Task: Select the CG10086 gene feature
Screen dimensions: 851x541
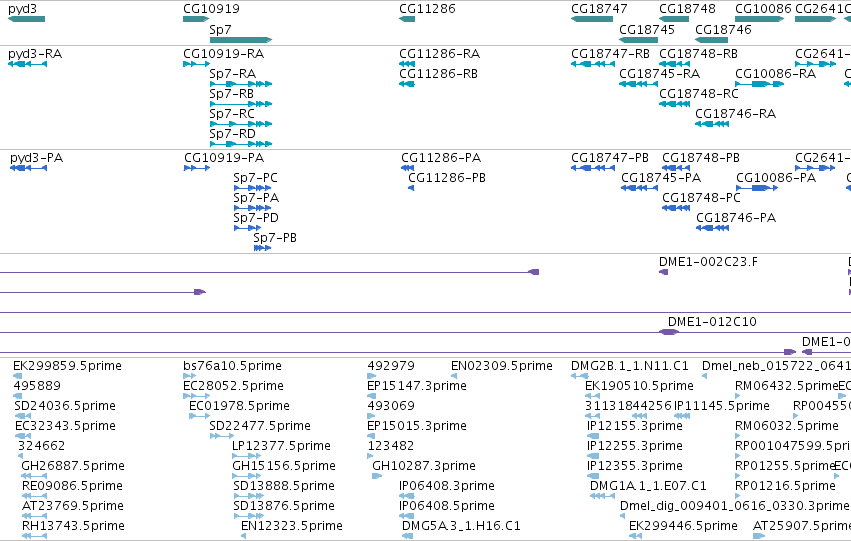Action: coord(759,19)
